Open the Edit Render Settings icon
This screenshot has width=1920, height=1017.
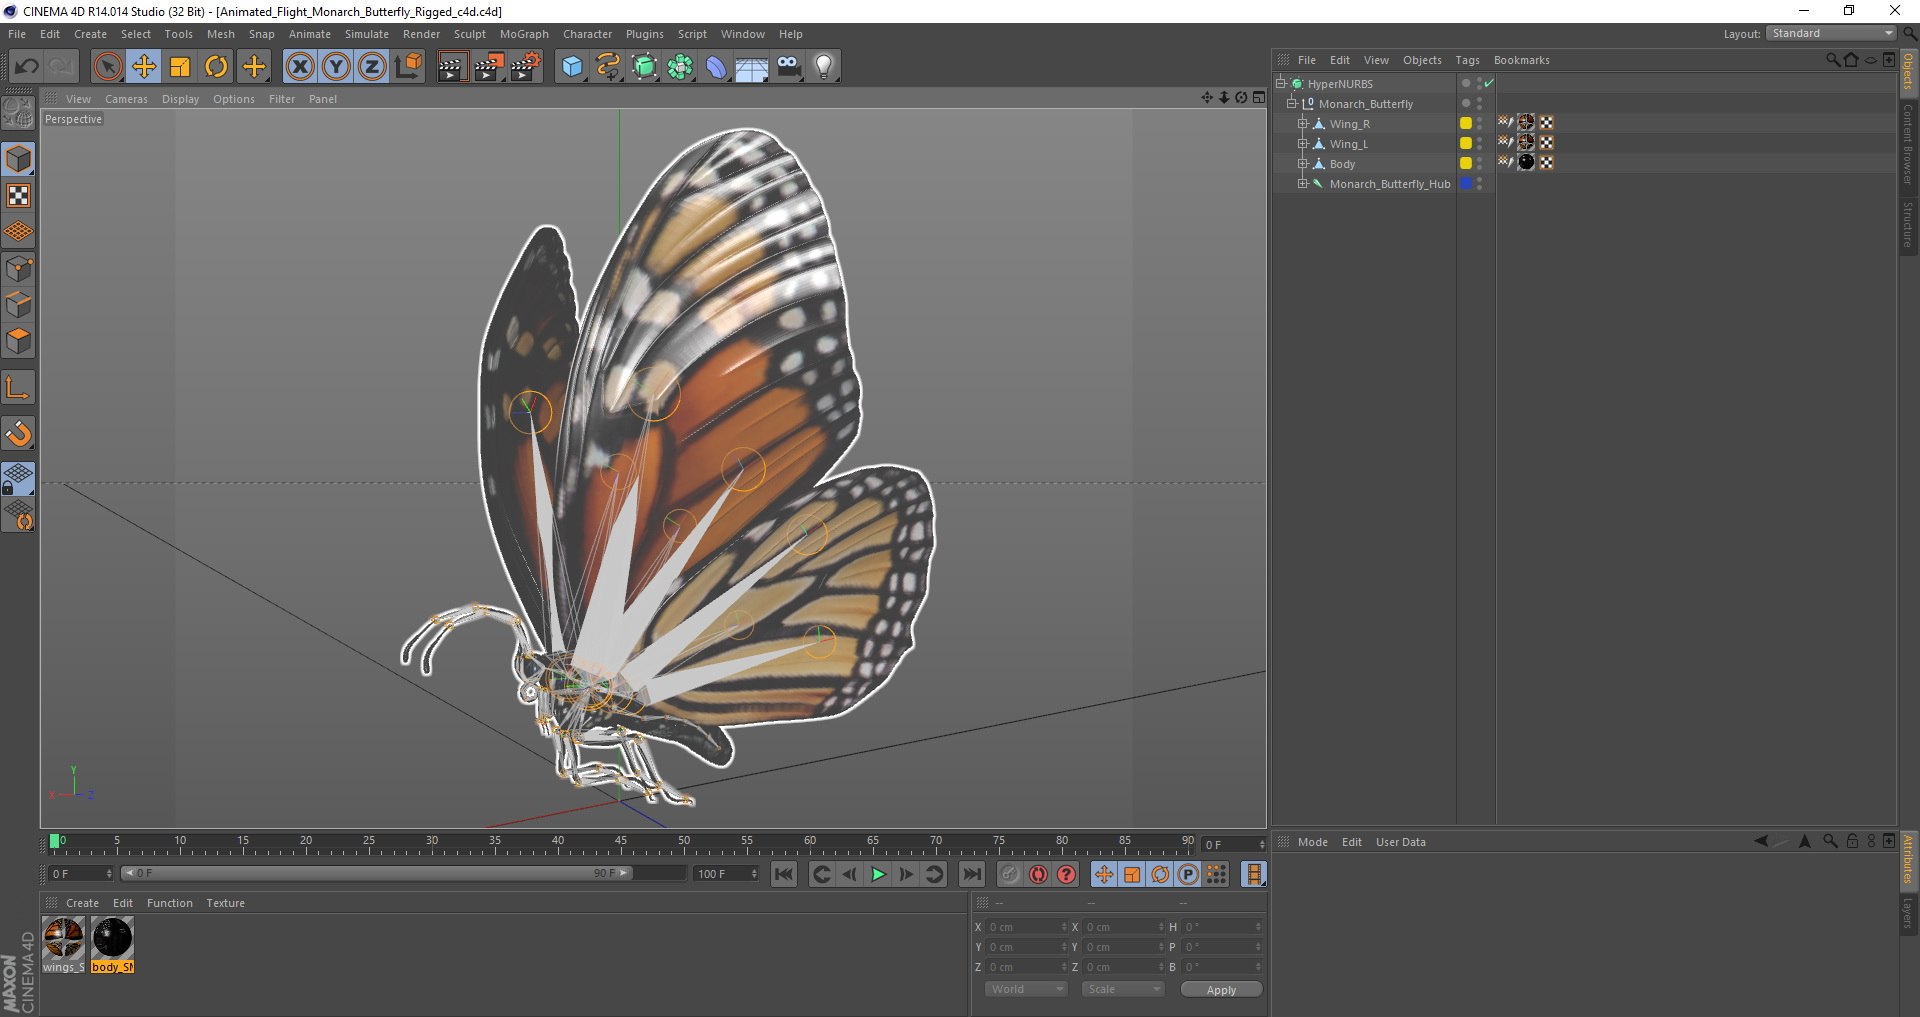click(x=525, y=67)
